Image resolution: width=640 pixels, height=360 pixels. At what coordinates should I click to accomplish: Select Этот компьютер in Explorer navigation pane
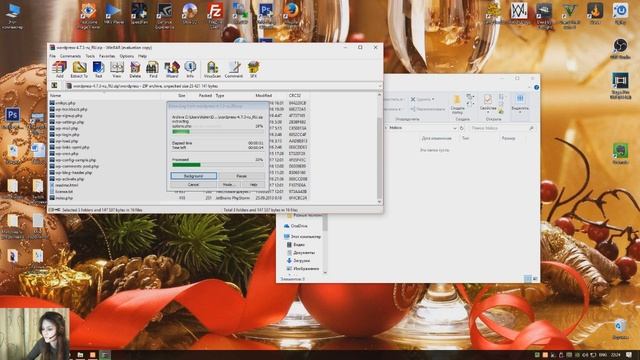pos(302,236)
